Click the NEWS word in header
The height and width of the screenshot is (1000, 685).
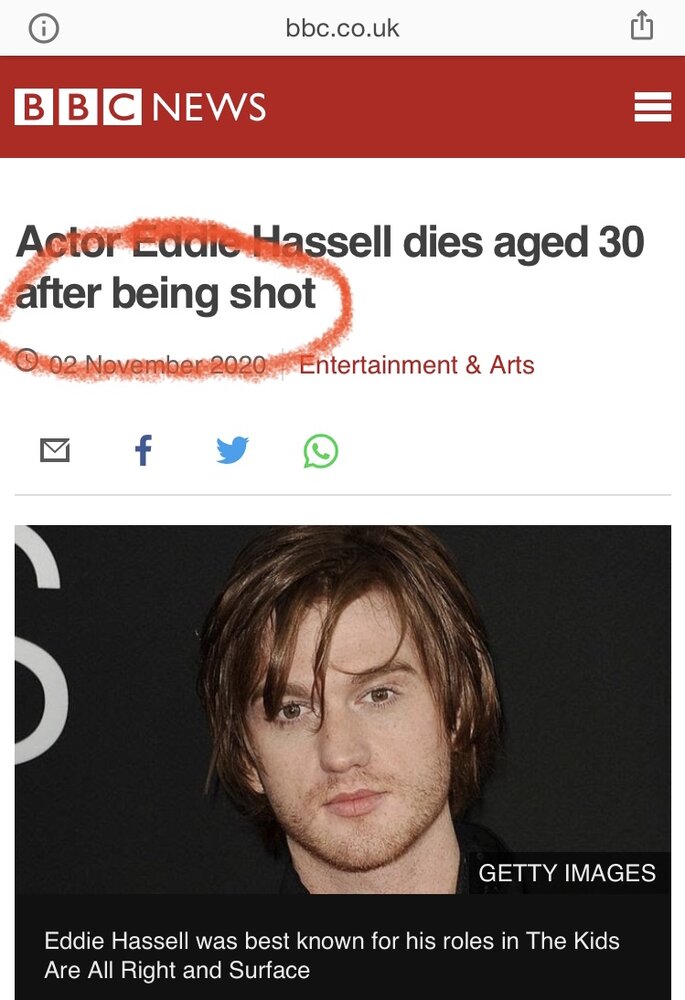209,107
